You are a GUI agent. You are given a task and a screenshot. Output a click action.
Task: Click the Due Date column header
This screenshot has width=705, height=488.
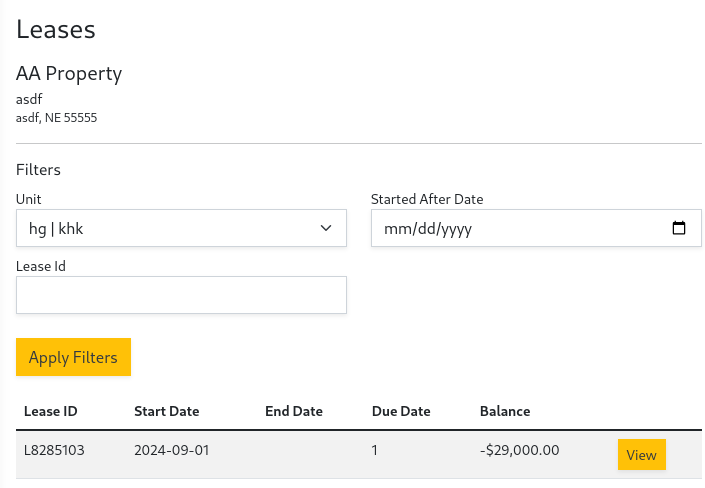(400, 411)
